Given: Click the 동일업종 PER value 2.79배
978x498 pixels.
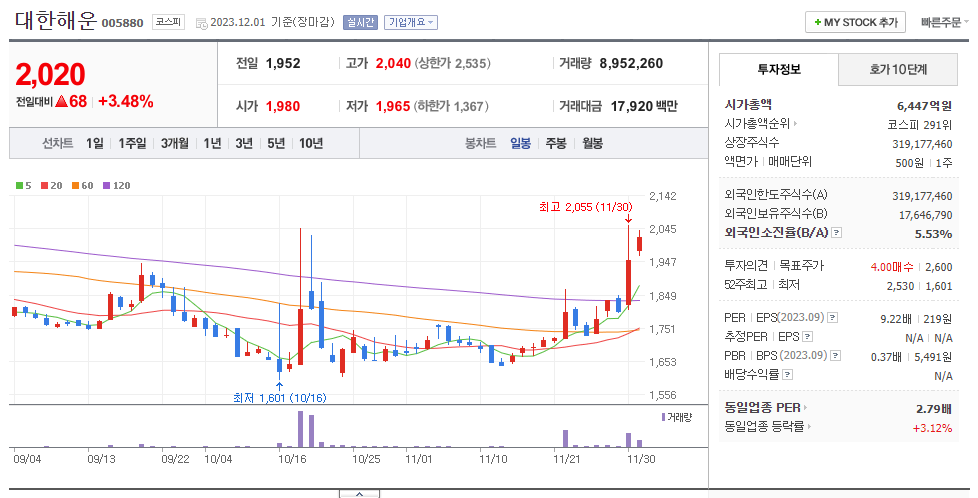Looking at the screenshot, I should 934,409.
